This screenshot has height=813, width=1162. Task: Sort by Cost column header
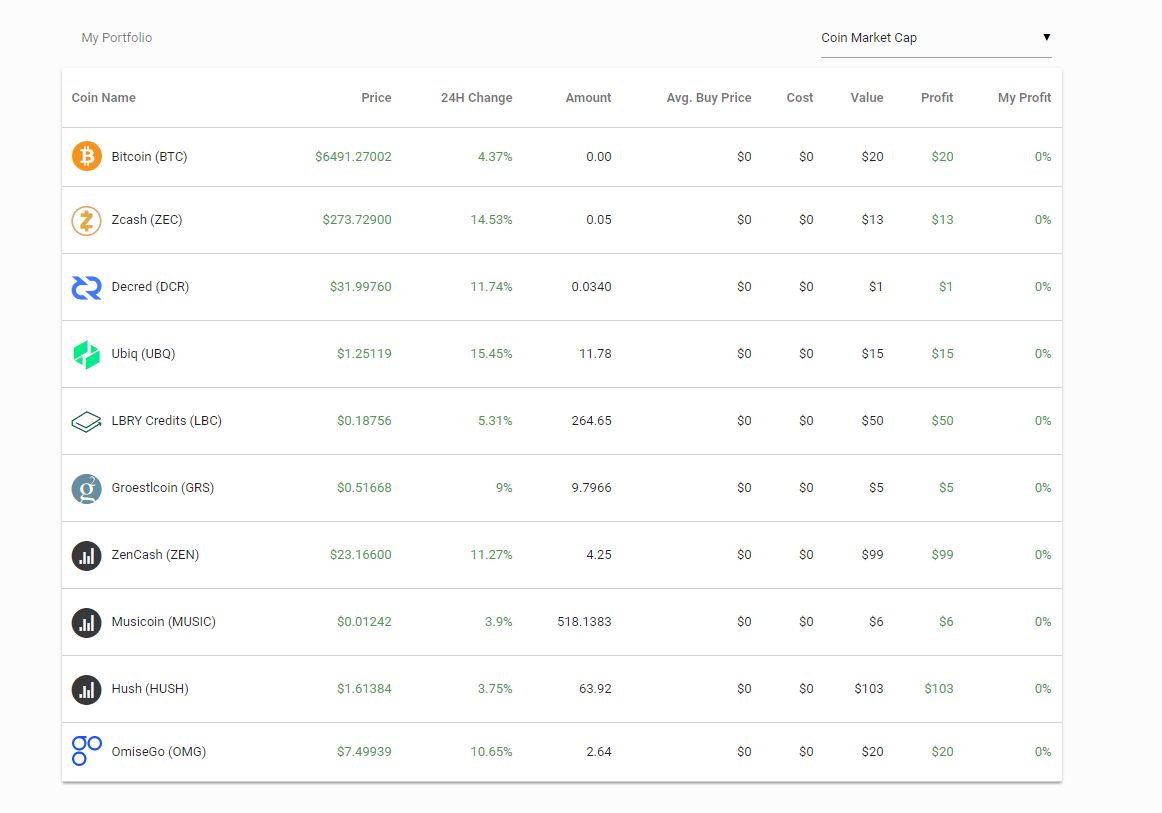point(800,98)
